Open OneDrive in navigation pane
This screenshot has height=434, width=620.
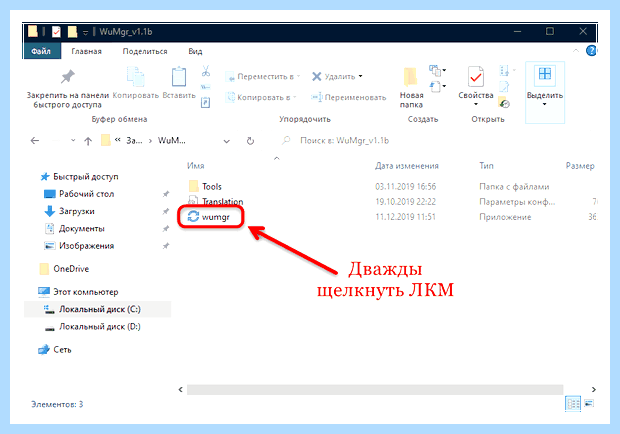click(71, 269)
